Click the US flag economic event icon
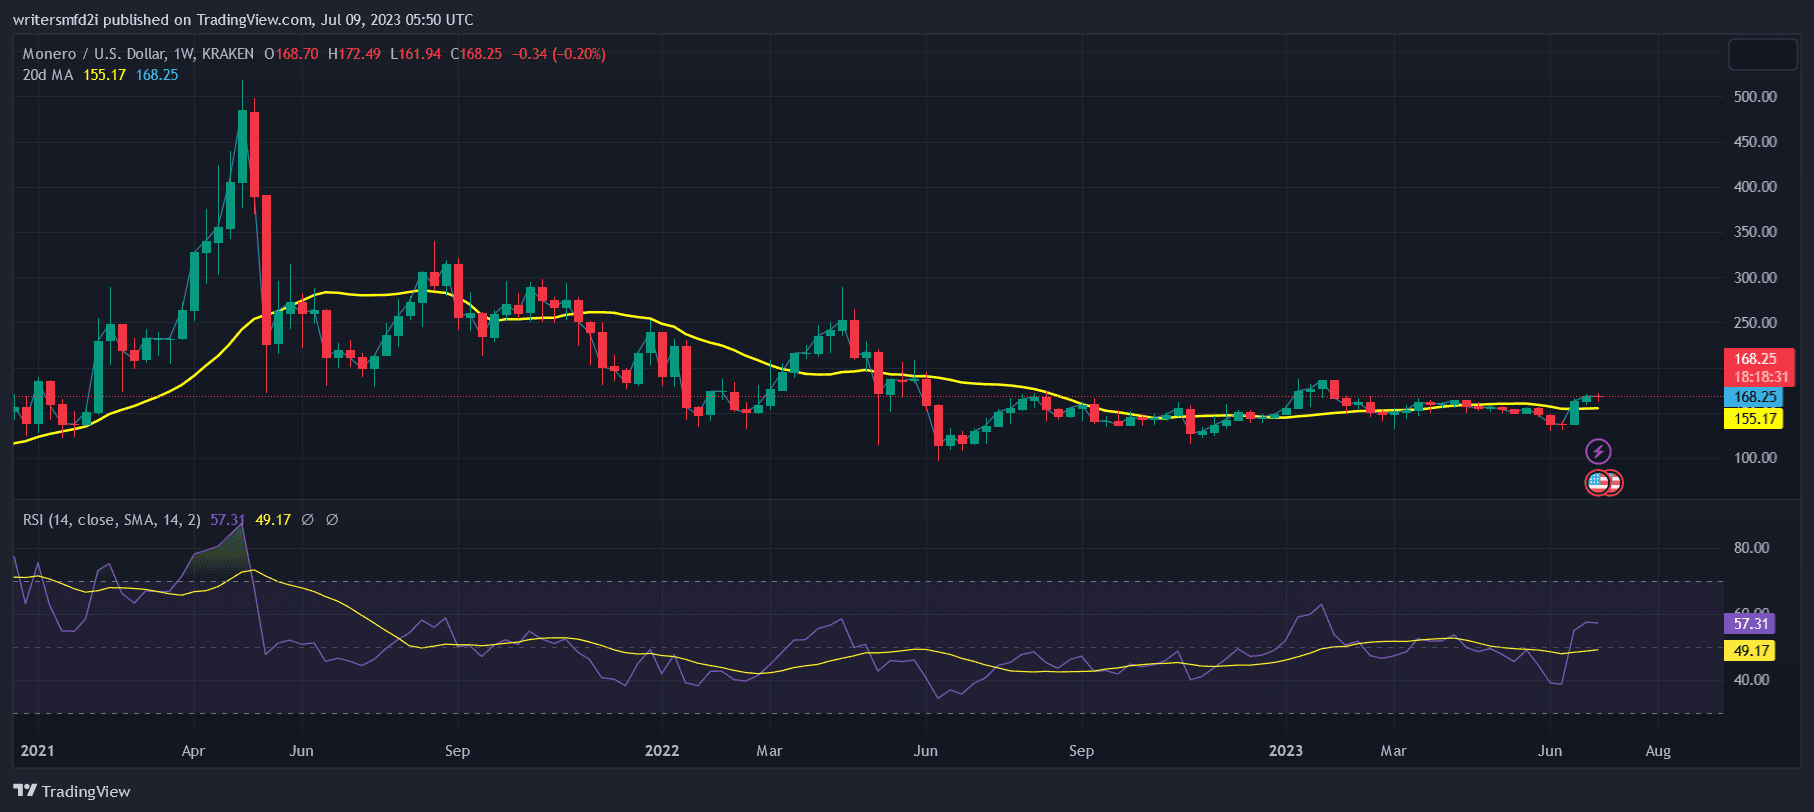 (x=1599, y=483)
